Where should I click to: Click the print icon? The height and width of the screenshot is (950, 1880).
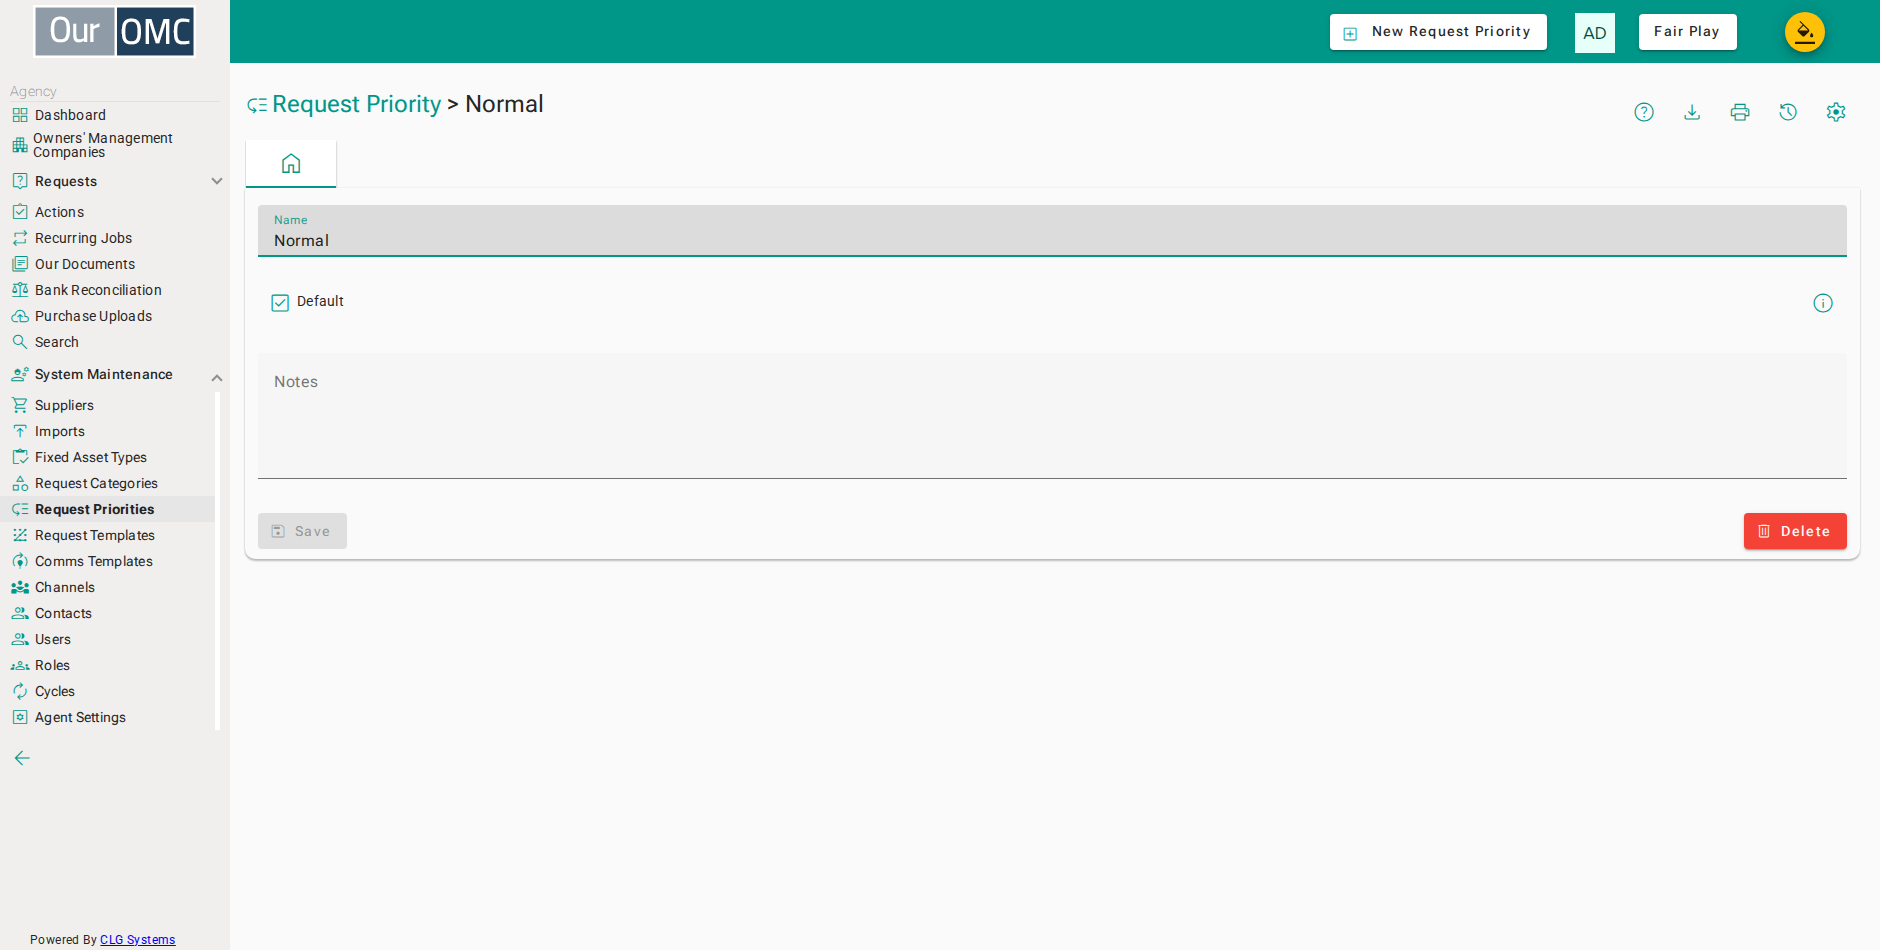[1740, 112]
